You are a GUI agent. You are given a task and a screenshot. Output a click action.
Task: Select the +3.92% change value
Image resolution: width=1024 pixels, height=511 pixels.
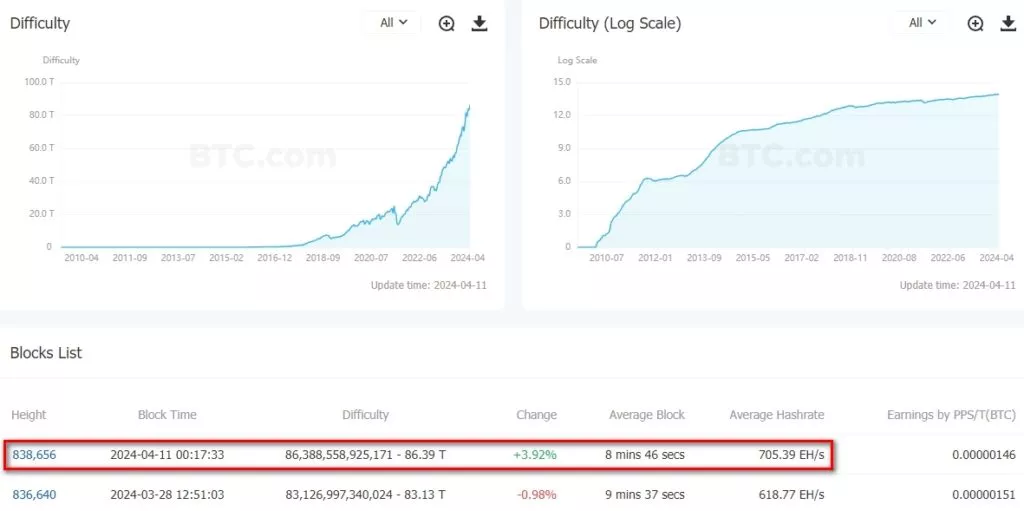pos(537,454)
